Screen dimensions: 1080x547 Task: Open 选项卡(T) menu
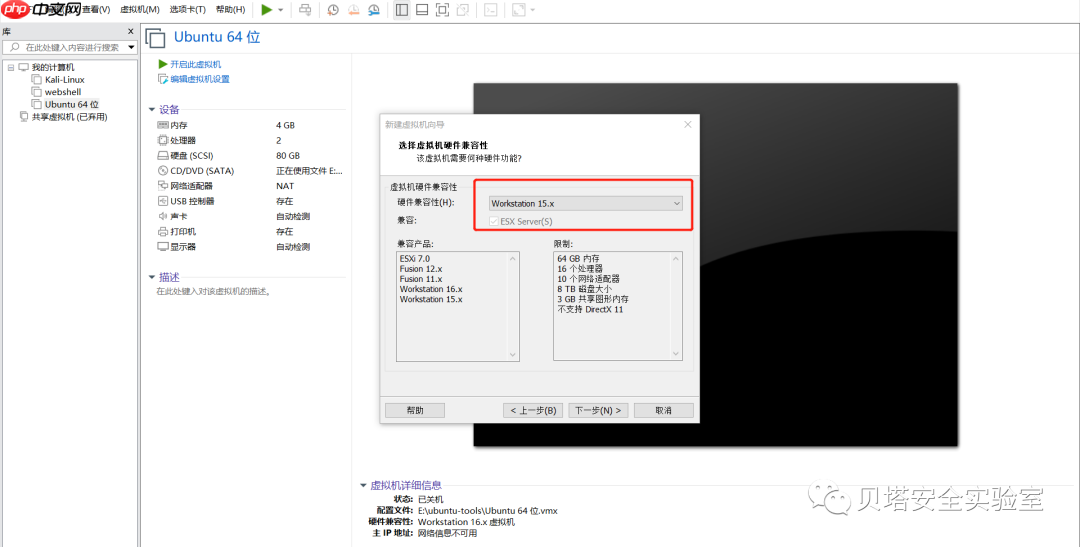point(187,10)
